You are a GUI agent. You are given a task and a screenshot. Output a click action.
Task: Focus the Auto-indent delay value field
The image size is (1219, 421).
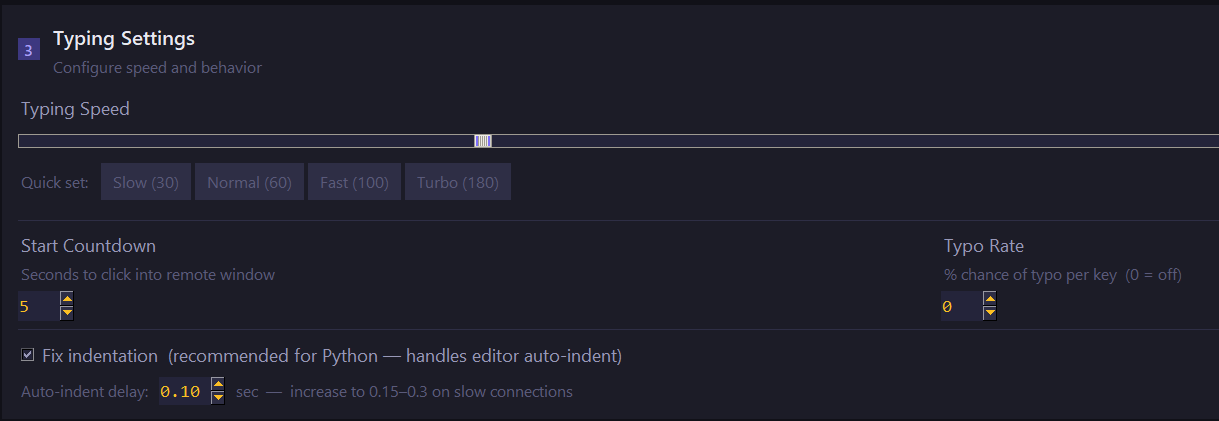tap(183, 391)
